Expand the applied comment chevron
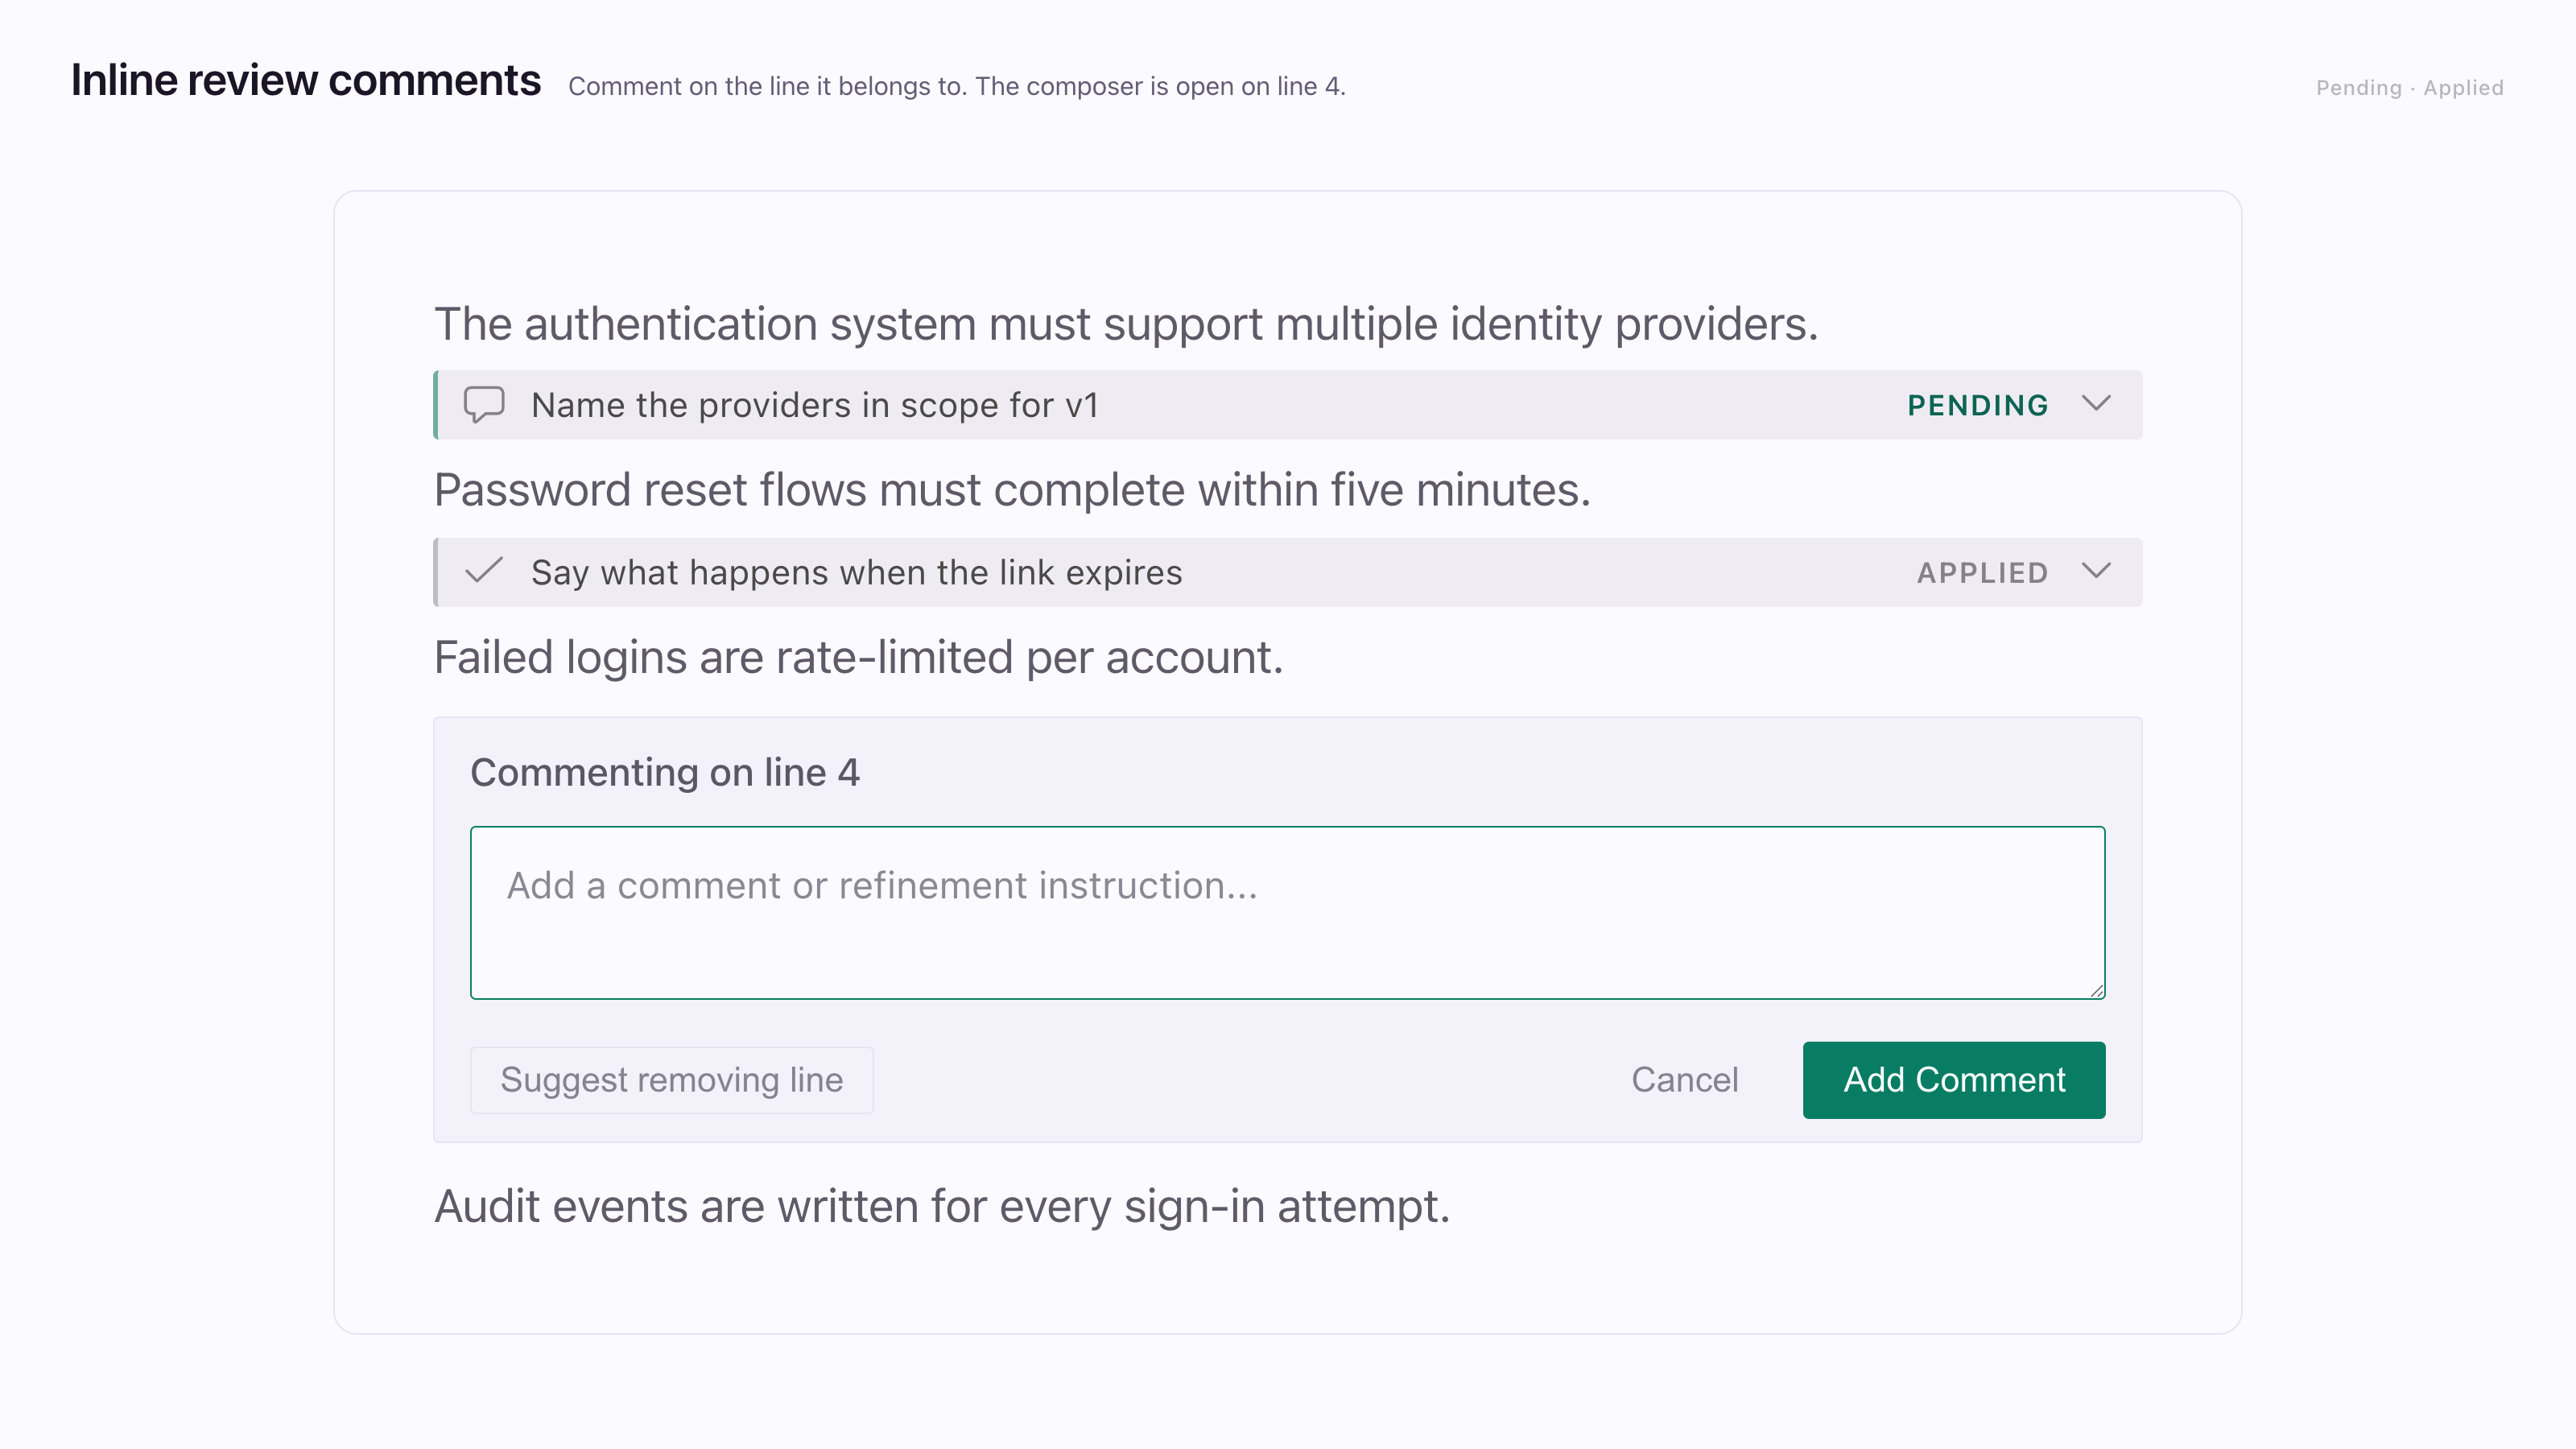The height and width of the screenshot is (1449, 2576). click(2096, 570)
